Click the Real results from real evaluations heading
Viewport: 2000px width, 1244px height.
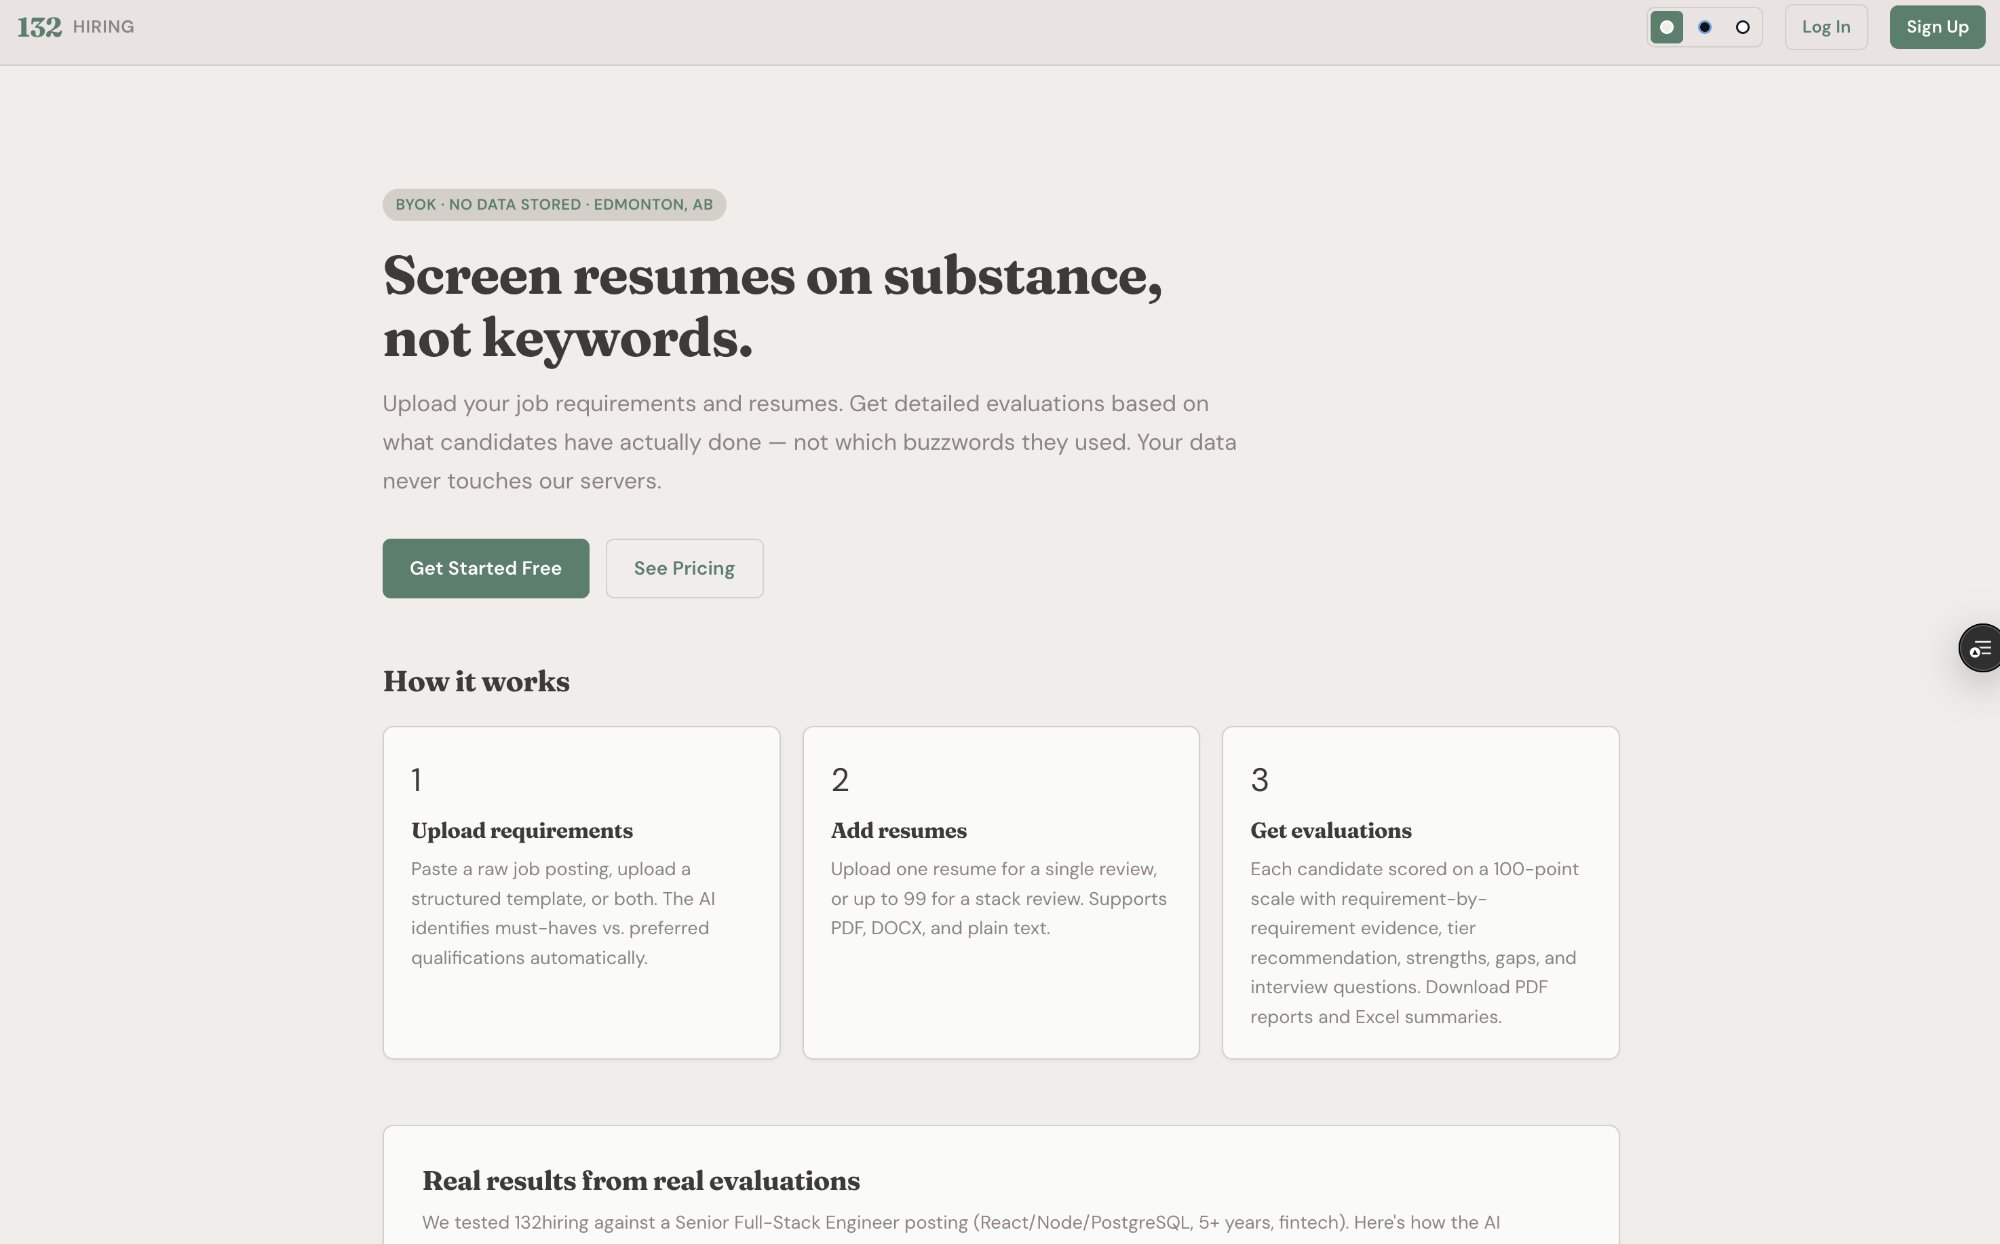click(x=641, y=1181)
